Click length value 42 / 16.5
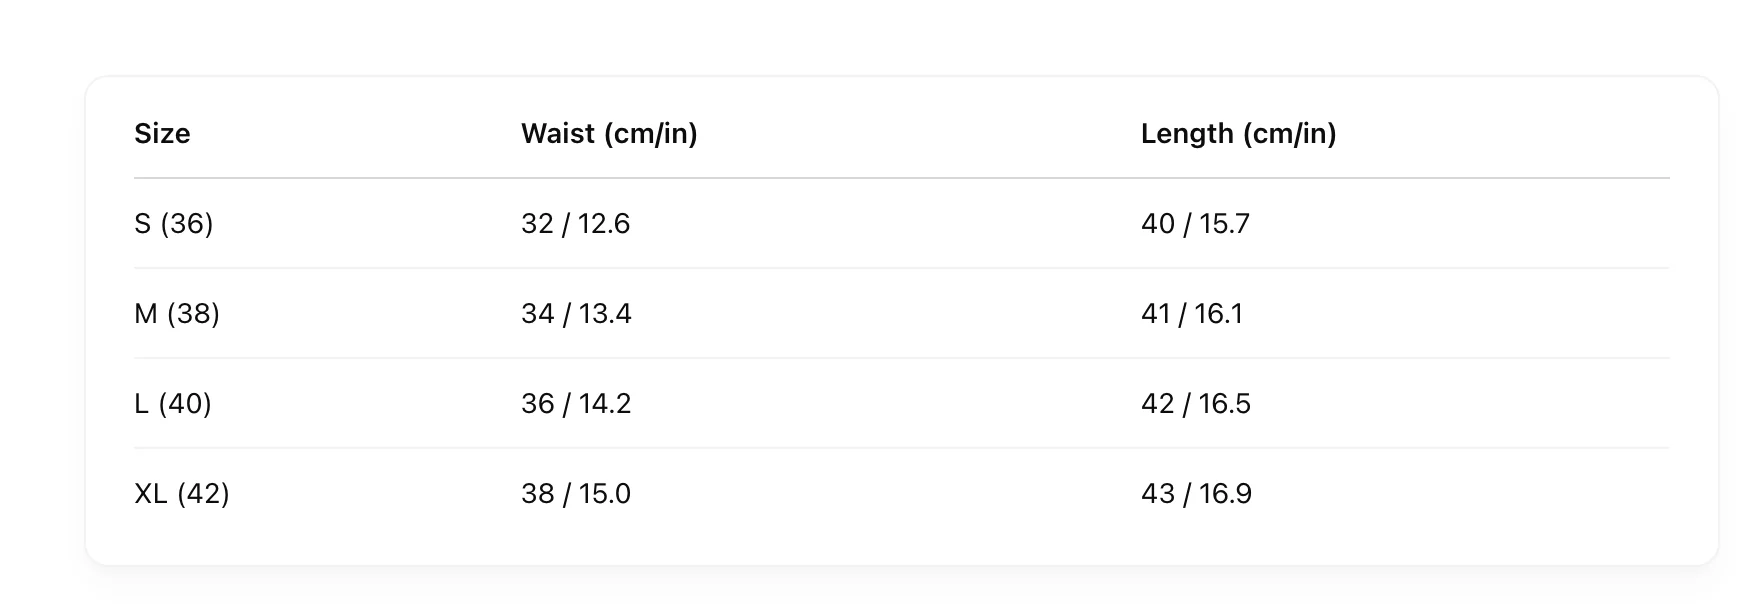The width and height of the screenshot is (1762, 611). click(1196, 403)
